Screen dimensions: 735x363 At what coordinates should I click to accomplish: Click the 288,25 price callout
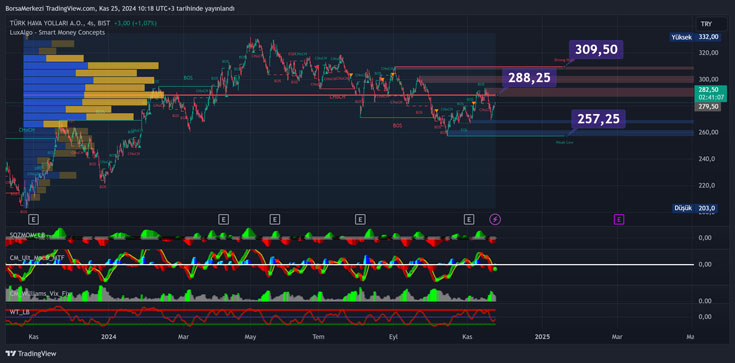pos(529,78)
